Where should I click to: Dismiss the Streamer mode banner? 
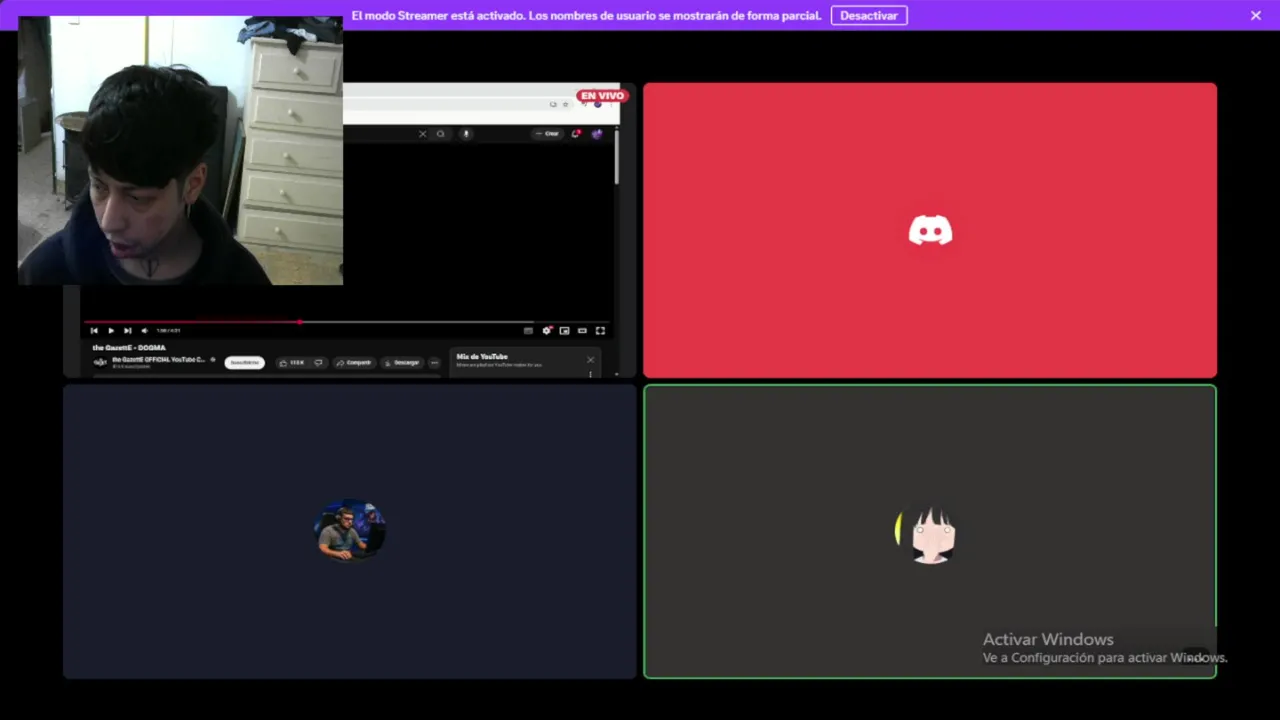[x=1256, y=15]
